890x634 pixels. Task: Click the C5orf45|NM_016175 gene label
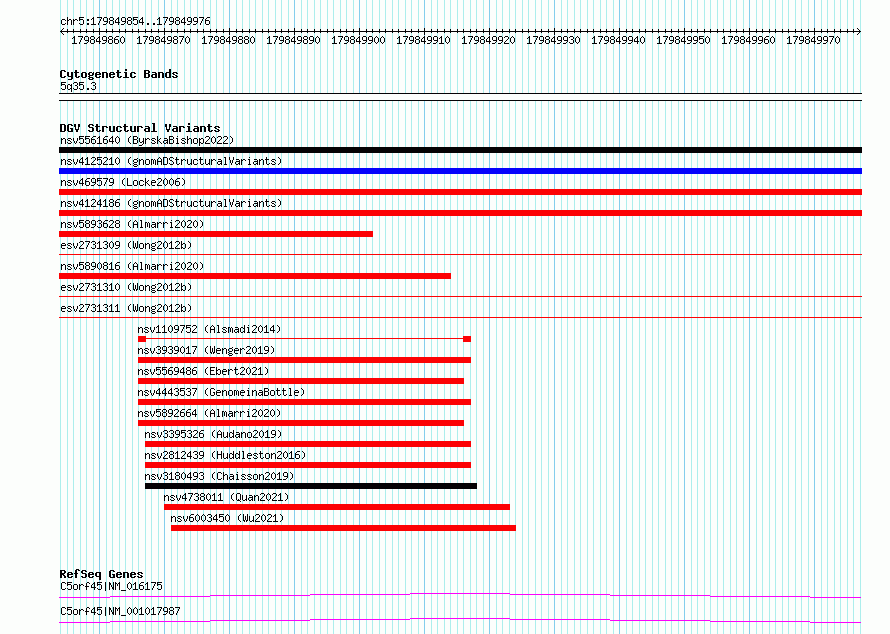pos(111,586)
